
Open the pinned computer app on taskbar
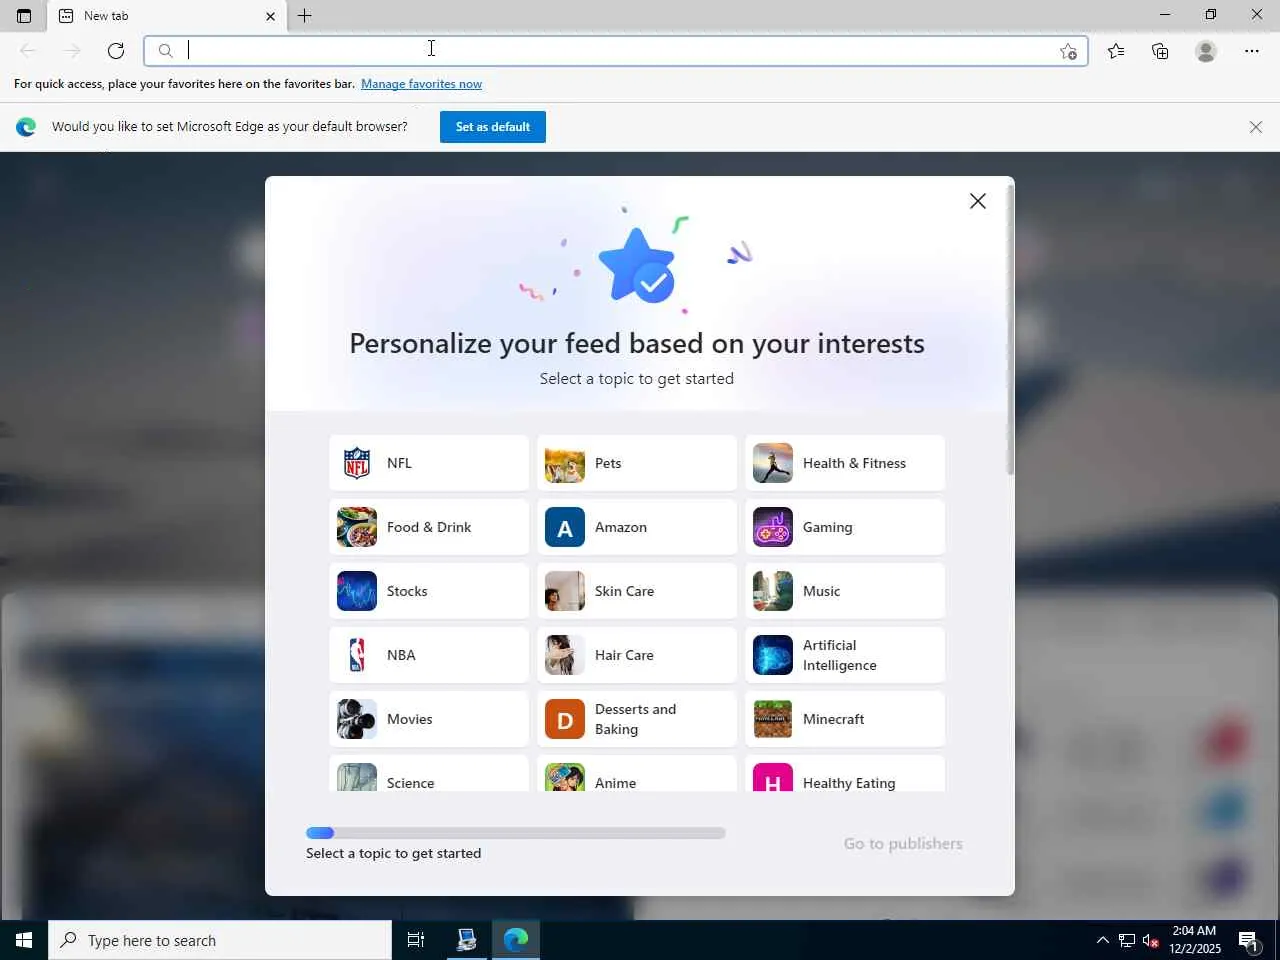[x=466, y=940]
